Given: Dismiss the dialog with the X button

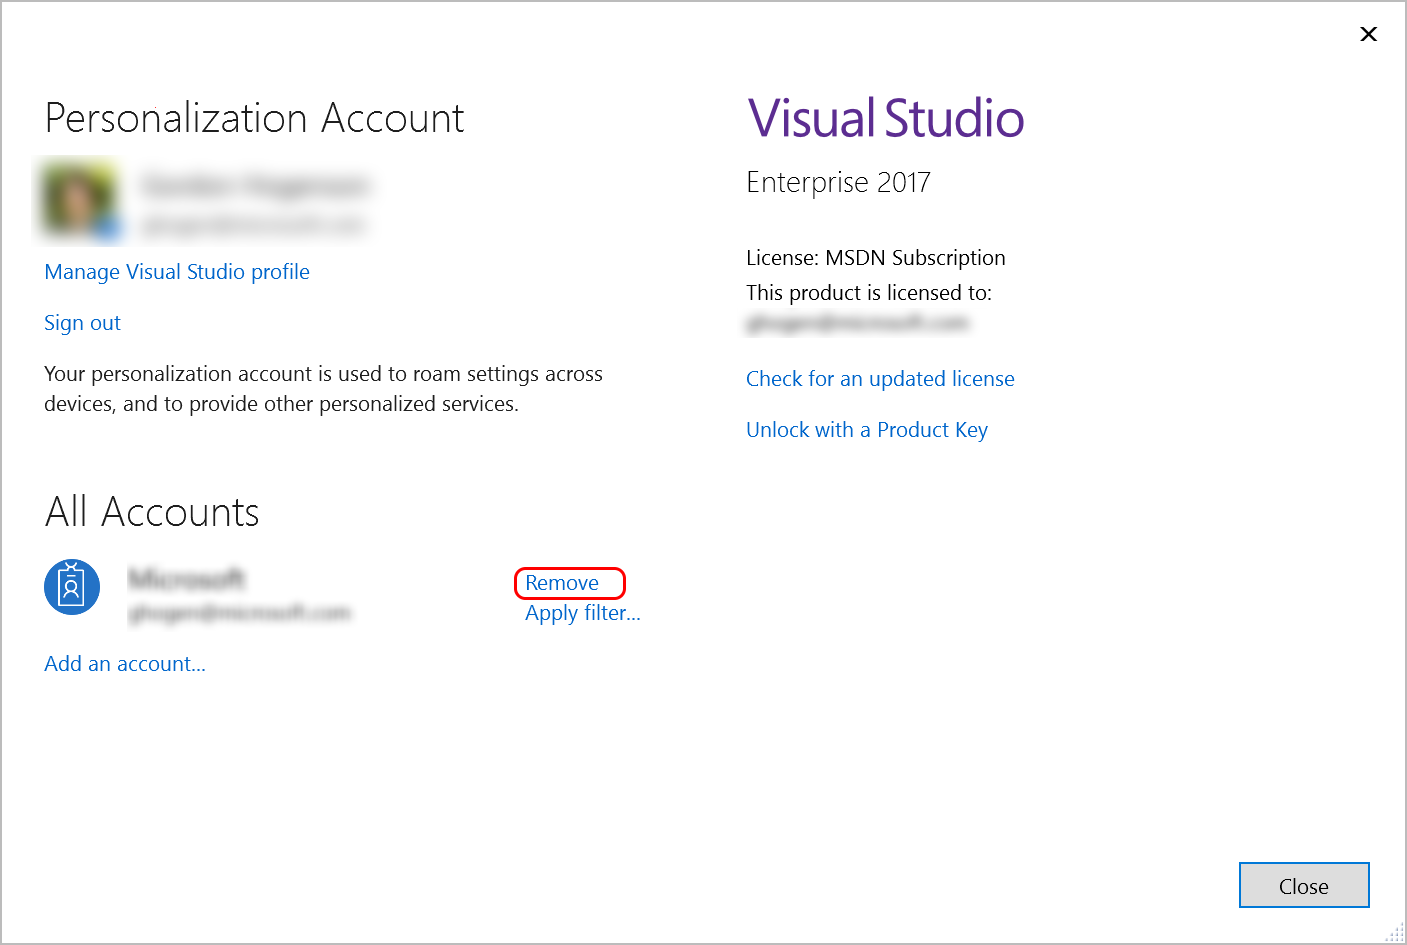Looking at the screenshot, I should pos(1368,33).
